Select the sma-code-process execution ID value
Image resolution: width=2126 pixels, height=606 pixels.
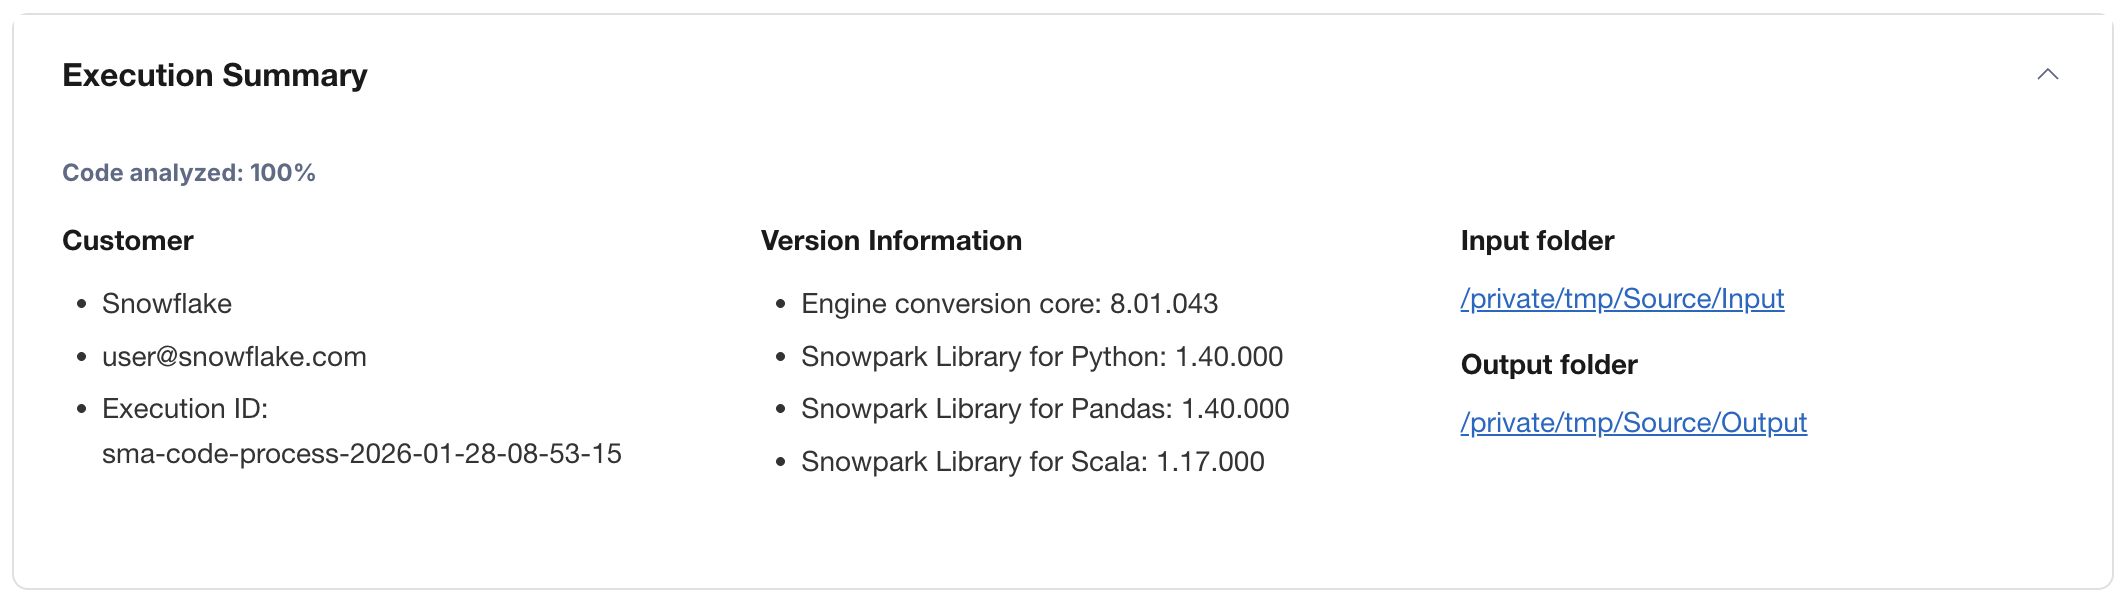click(361, 454)
